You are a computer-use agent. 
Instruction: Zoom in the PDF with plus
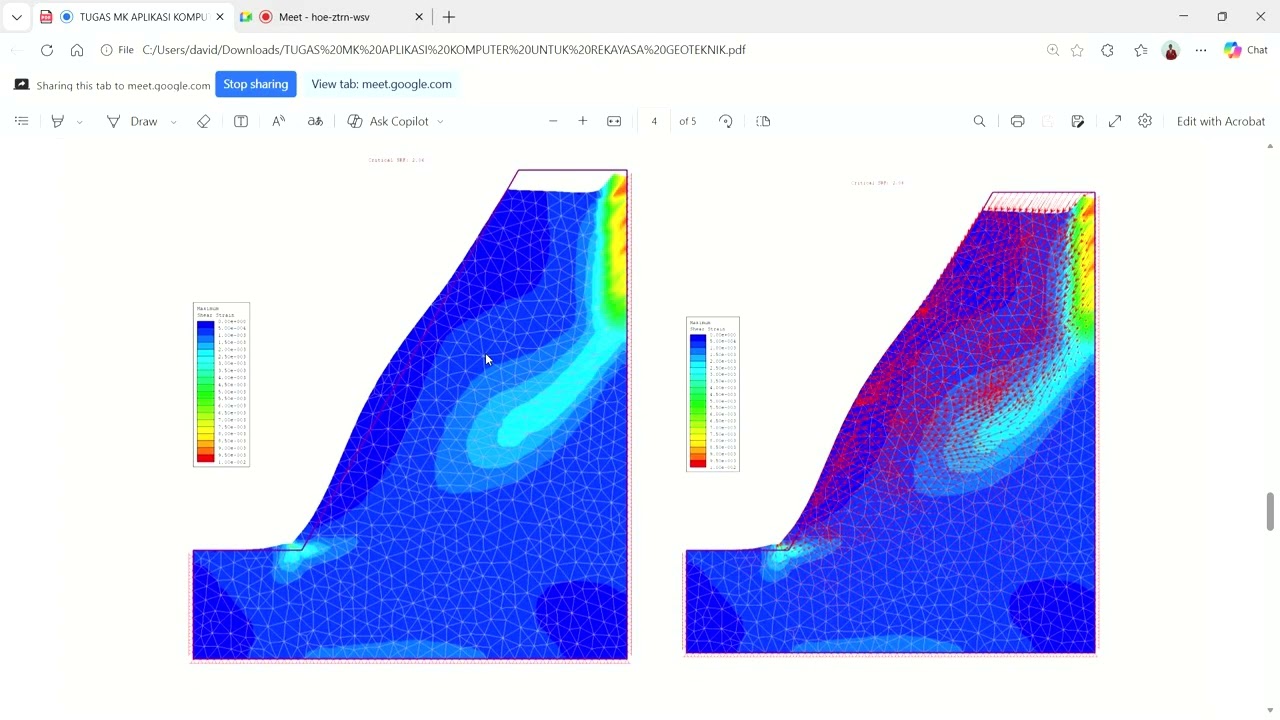point(583,121)
